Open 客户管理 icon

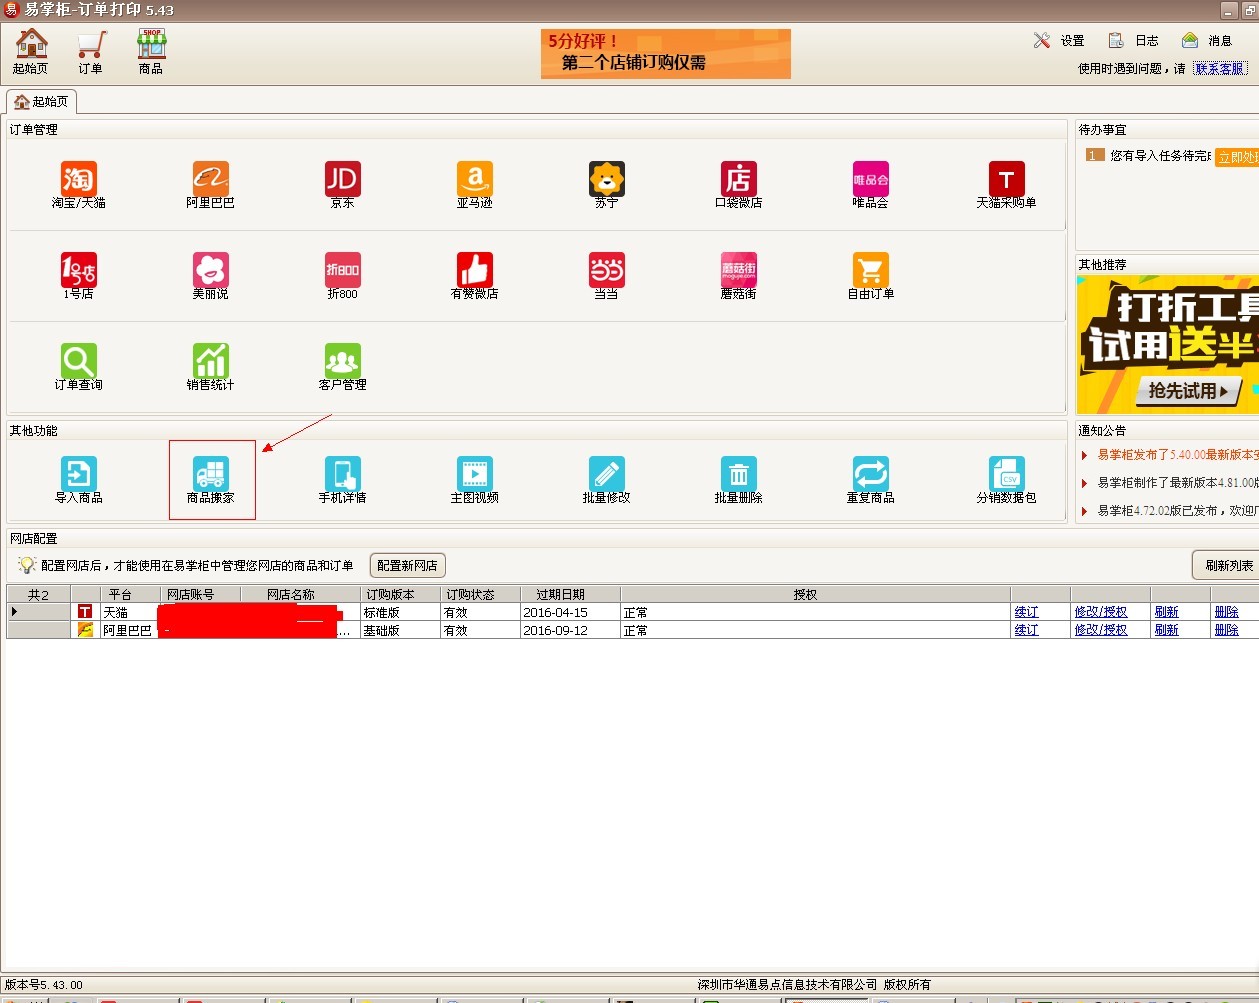tap(343, 367)
